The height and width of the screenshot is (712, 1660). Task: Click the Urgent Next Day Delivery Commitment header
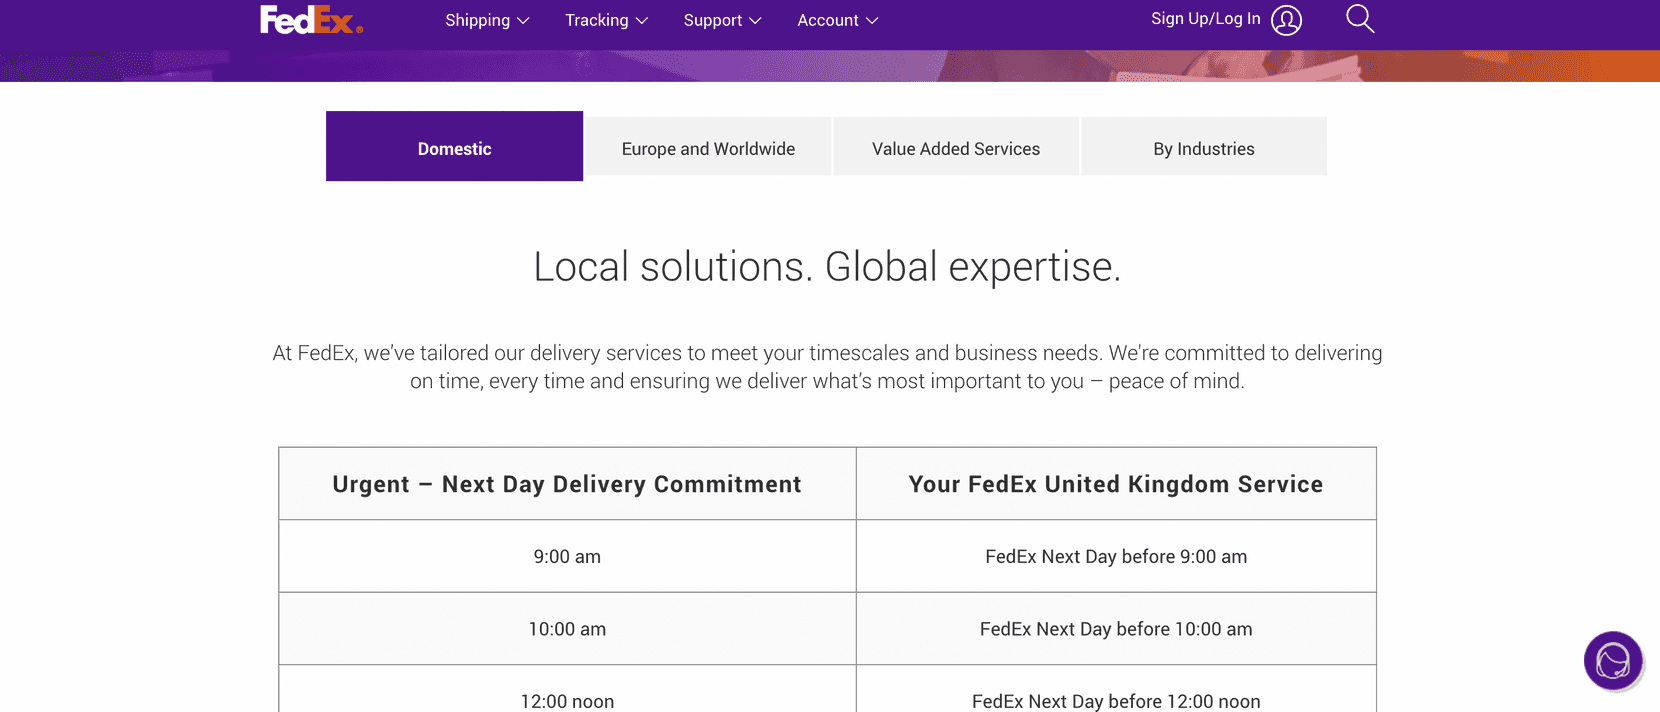(567, 483)
